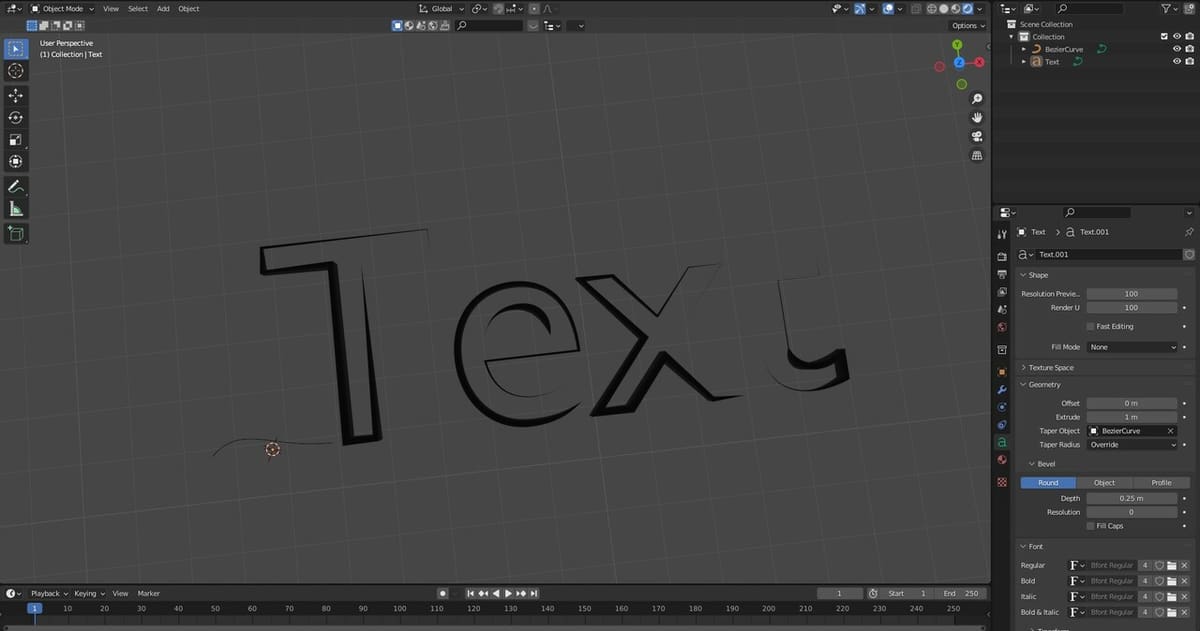Choose the Move tool
Viewport: 1200px width, 631px height.
pyautogui.click(x=16, y=95)
